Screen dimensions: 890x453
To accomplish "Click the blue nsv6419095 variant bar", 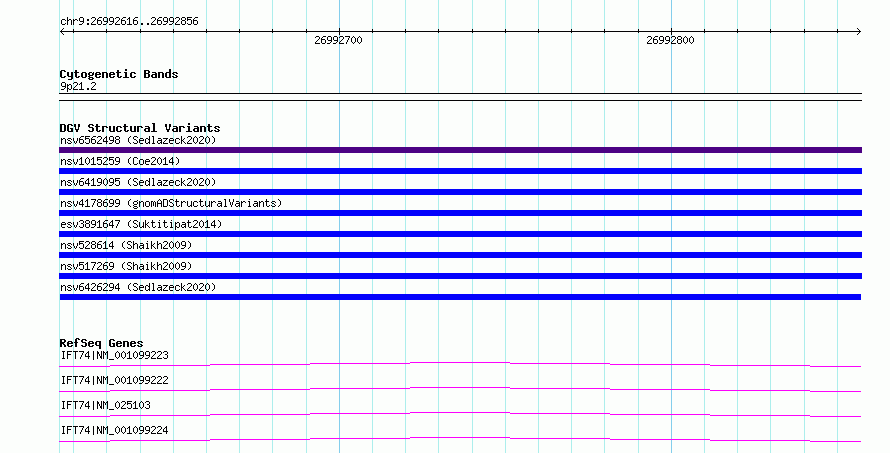I will point(460,192).
